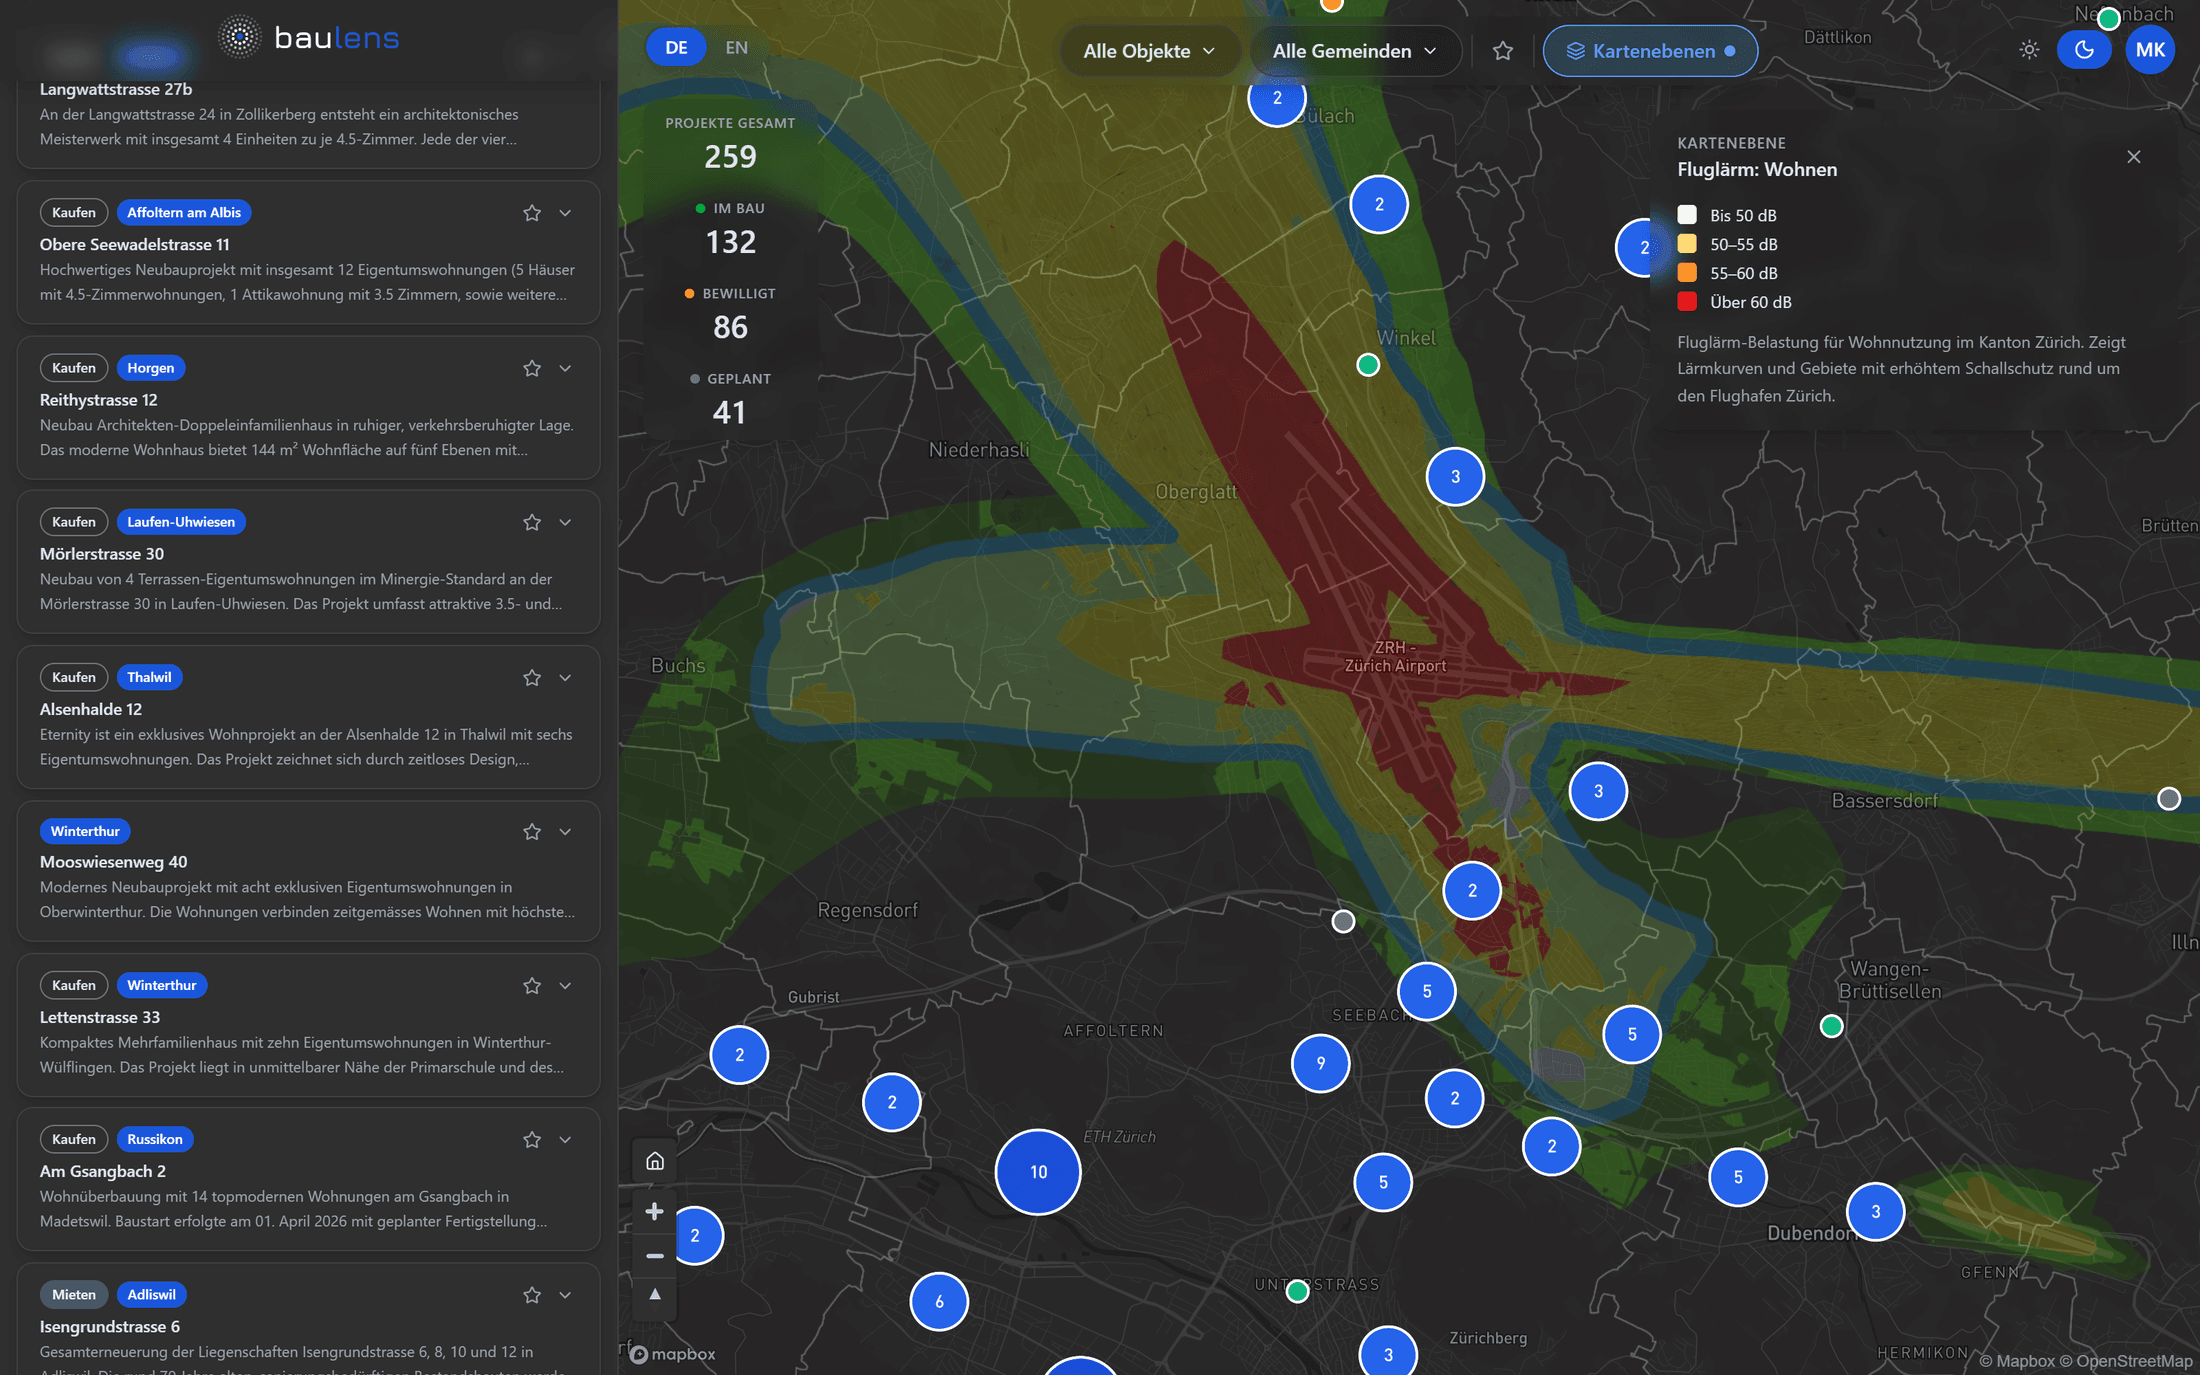Screen dimensions: 2200x1375
Task: Select the Bis 50 dB swatch
Action: [x=1687, y=215]
